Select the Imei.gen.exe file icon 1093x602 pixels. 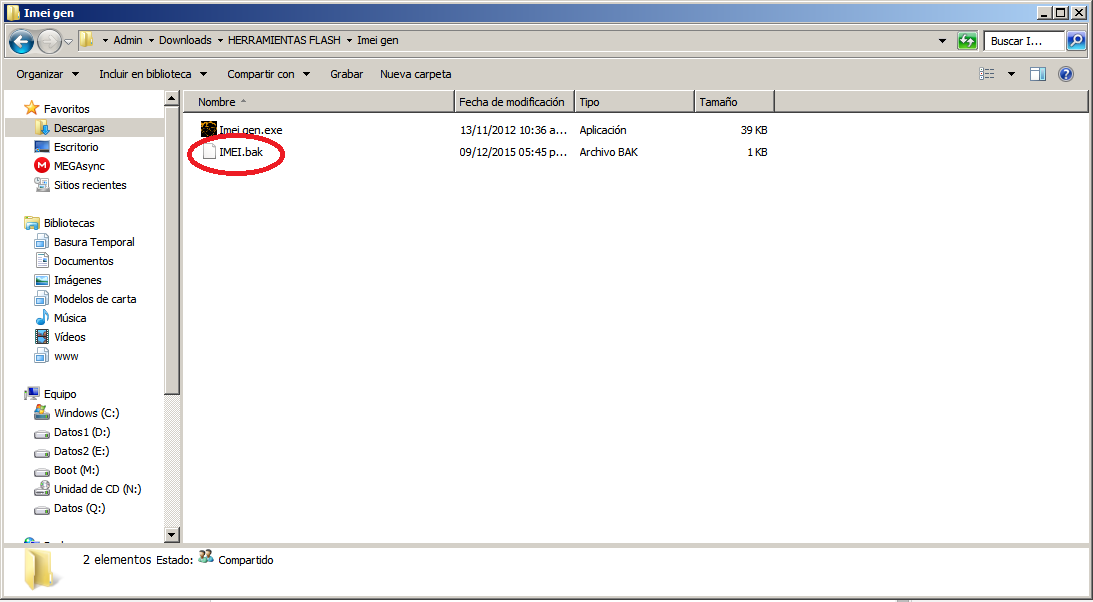(208, 129)
